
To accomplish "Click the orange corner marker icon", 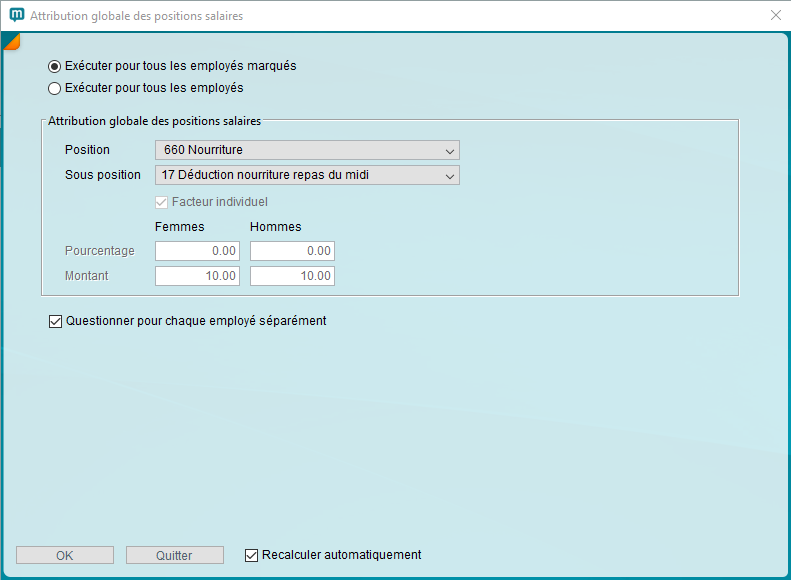I will point(11,40).
